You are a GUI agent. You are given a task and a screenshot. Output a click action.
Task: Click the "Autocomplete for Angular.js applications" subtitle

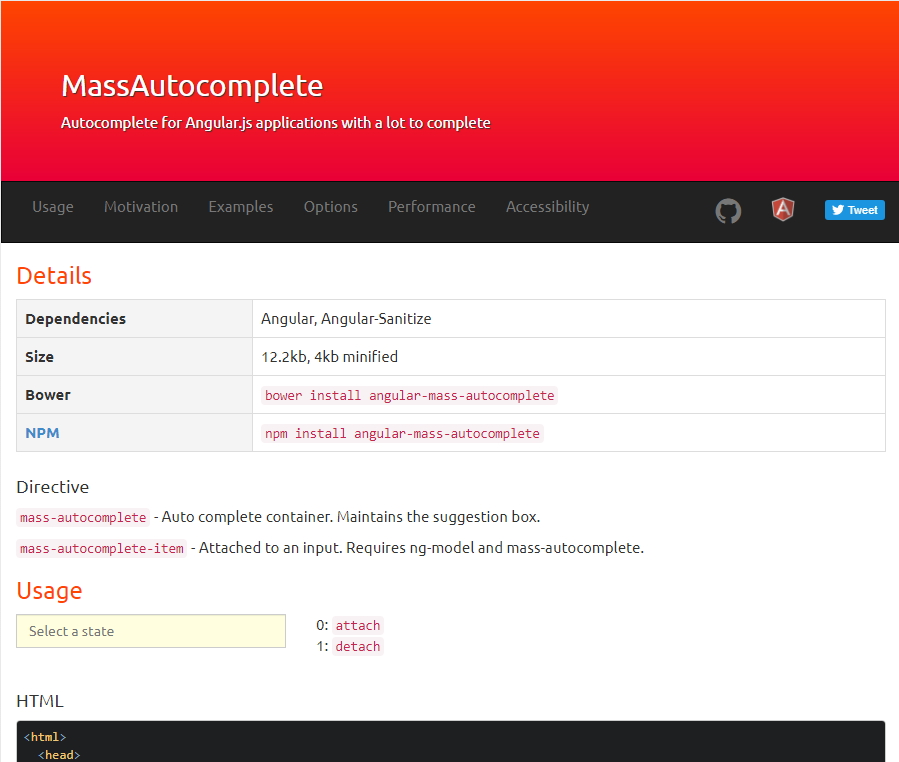[276, 123]
